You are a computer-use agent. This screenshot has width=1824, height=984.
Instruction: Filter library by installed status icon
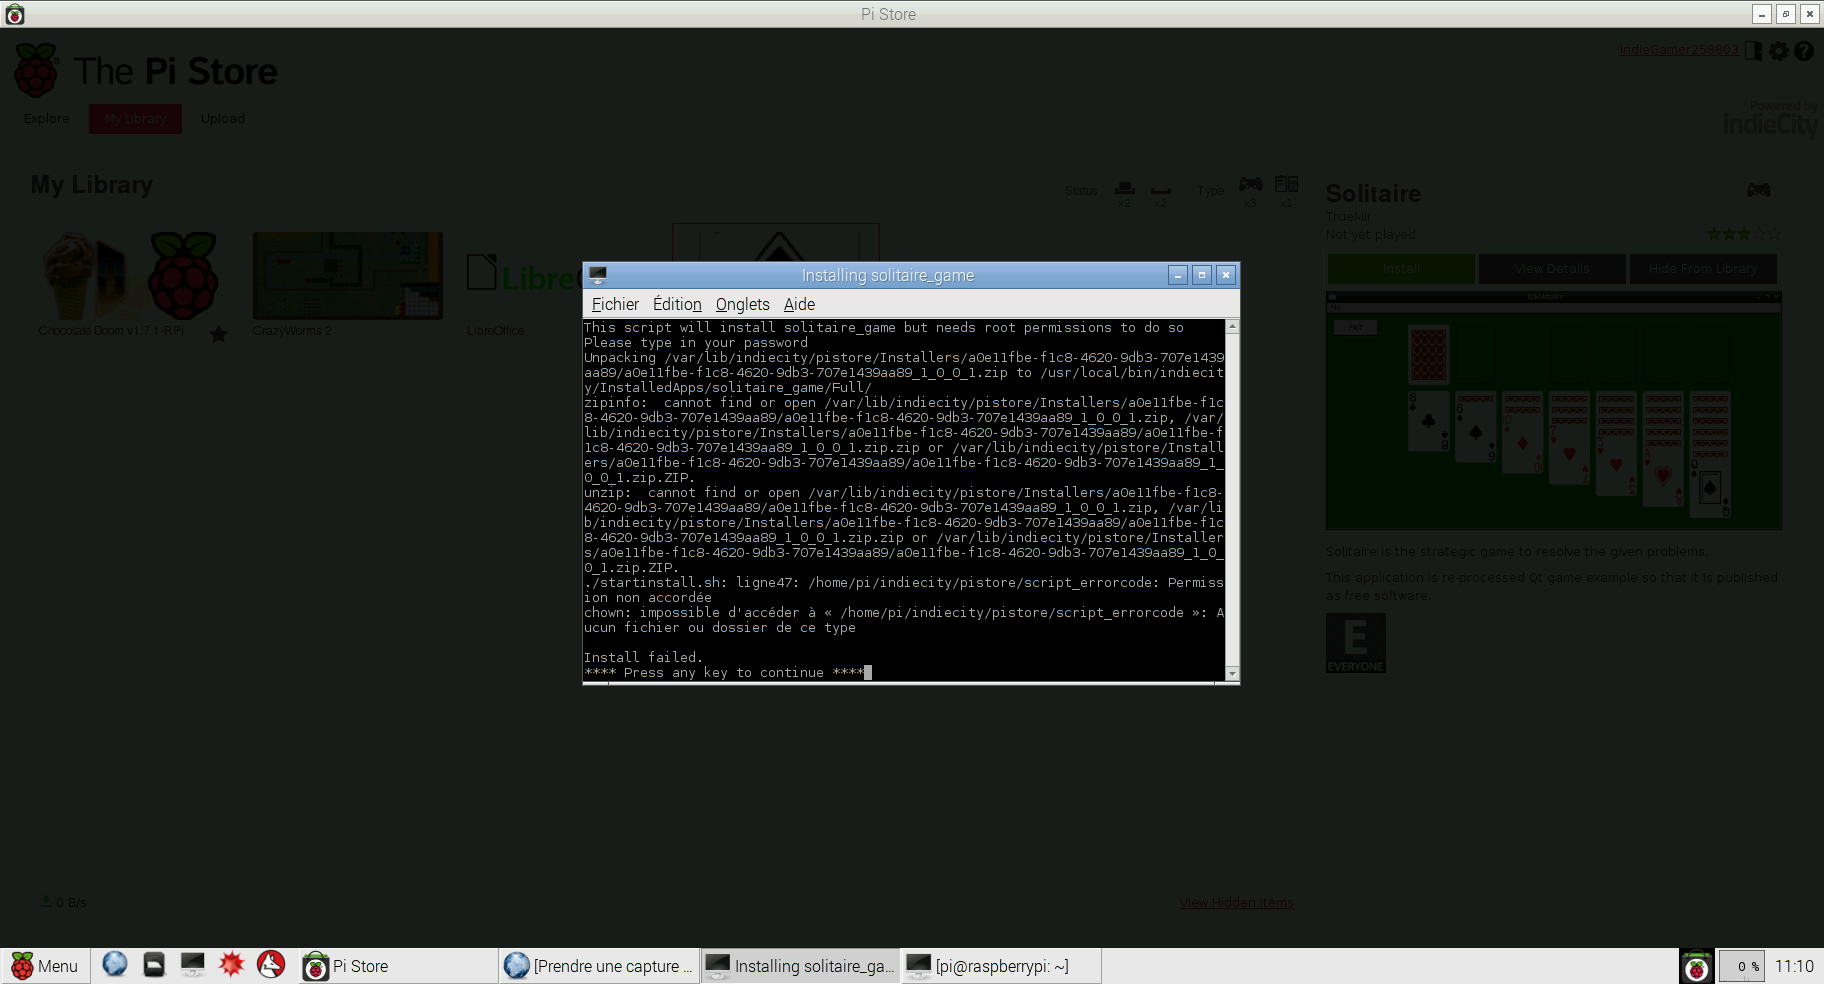[x=1125, y=189]
